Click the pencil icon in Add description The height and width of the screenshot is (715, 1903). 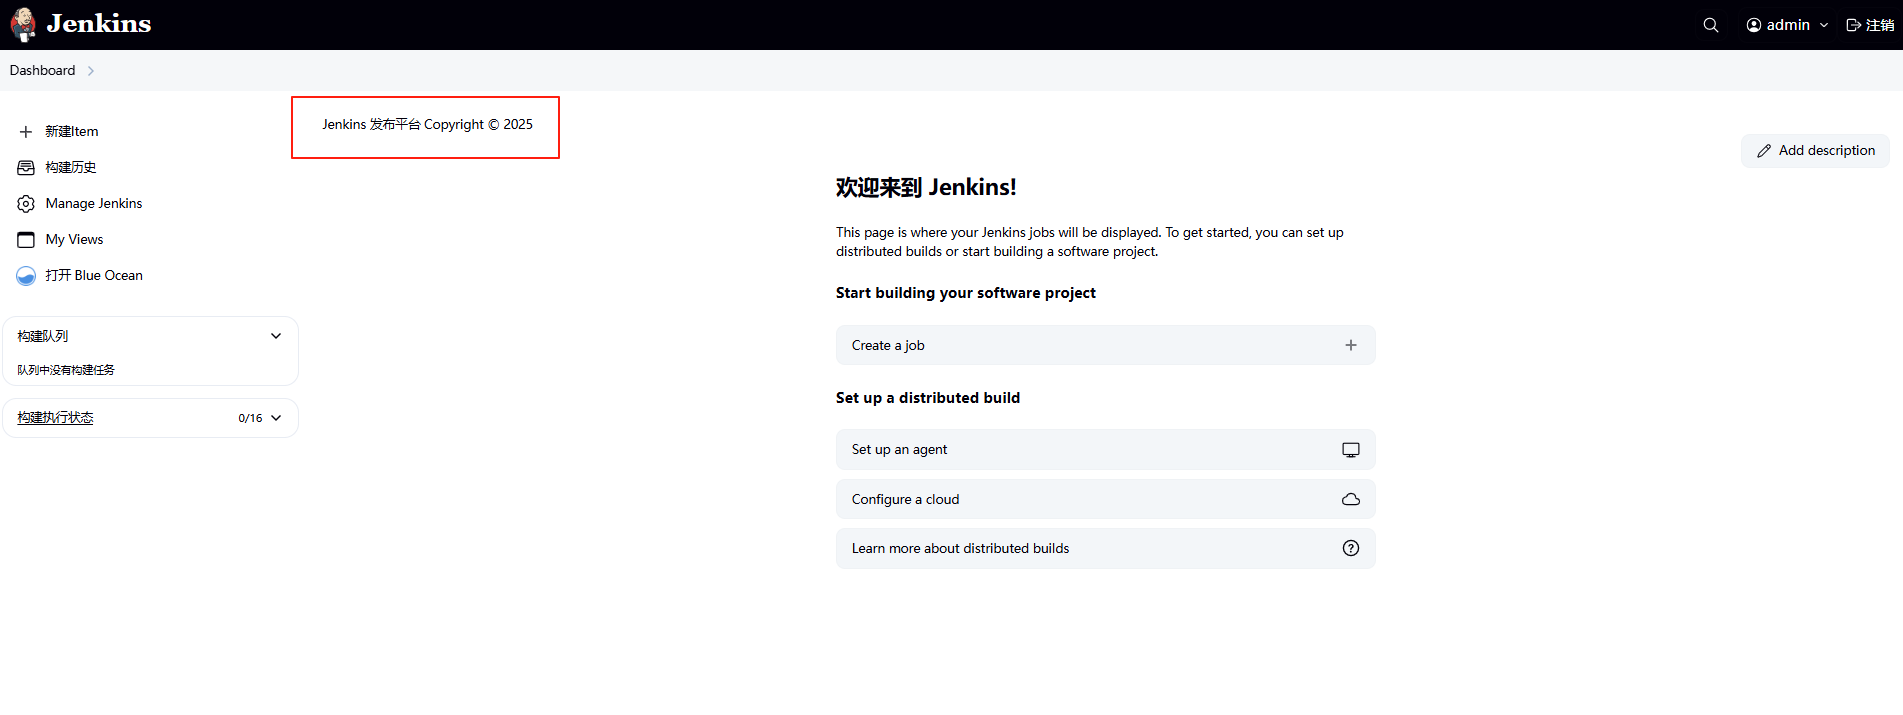coord(1764,151)
